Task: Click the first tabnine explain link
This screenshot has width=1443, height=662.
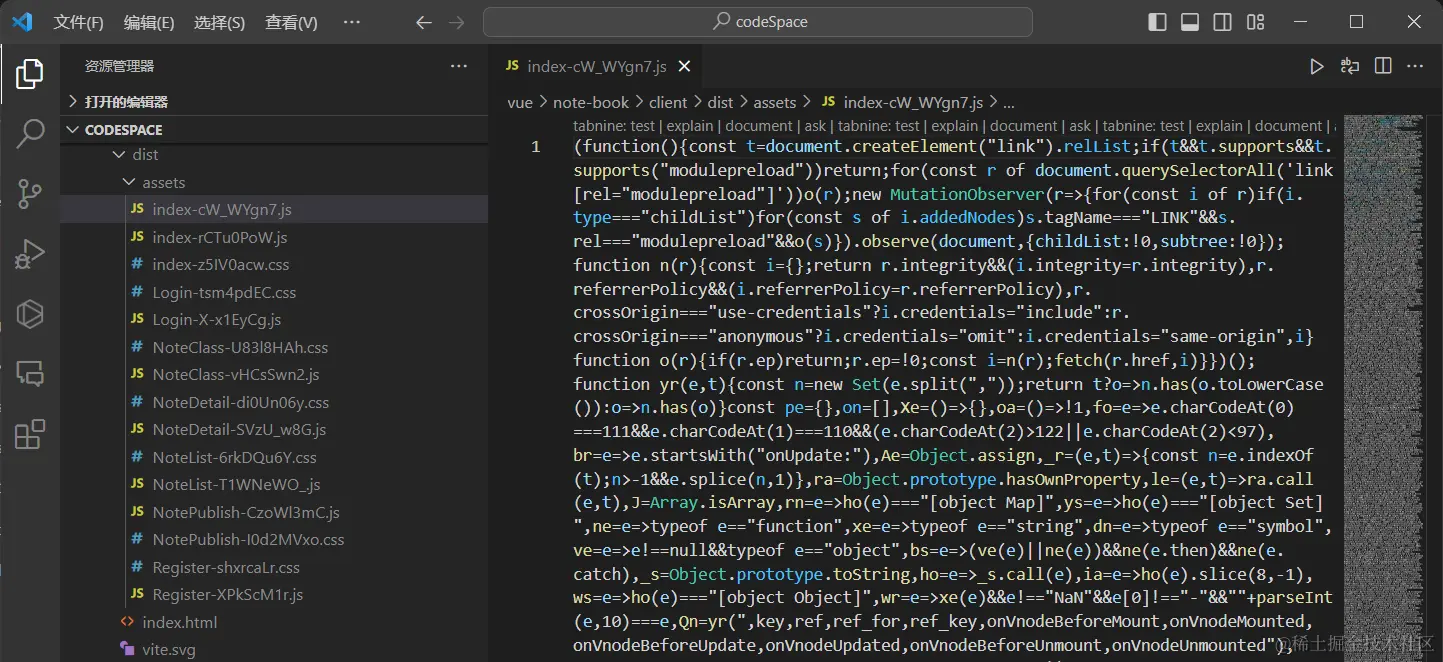Action: (x=690, y=126)
